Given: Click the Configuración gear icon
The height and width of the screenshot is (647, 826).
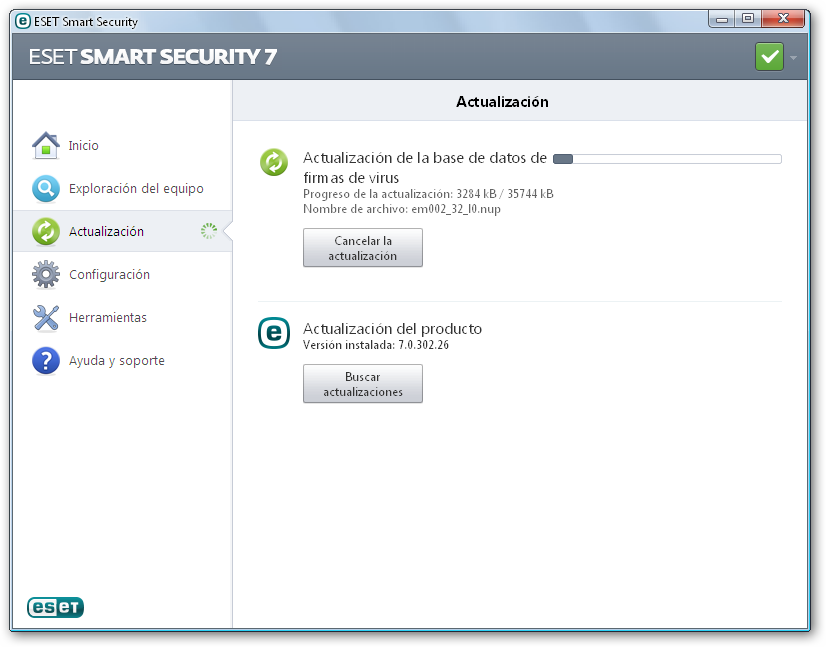Looking at the screenshot, I should [x=46, y=275].
